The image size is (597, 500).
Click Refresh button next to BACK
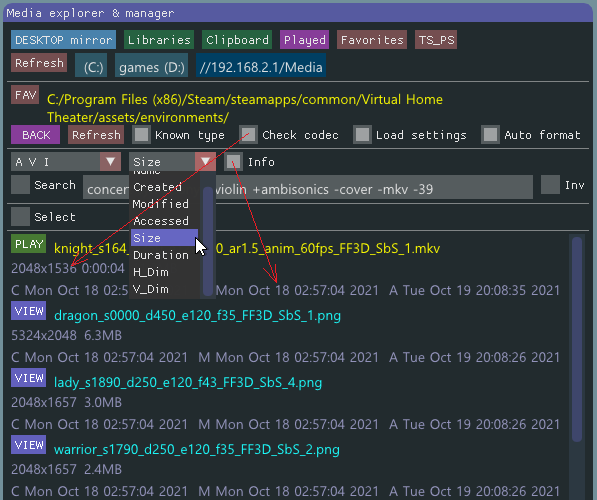96,135
